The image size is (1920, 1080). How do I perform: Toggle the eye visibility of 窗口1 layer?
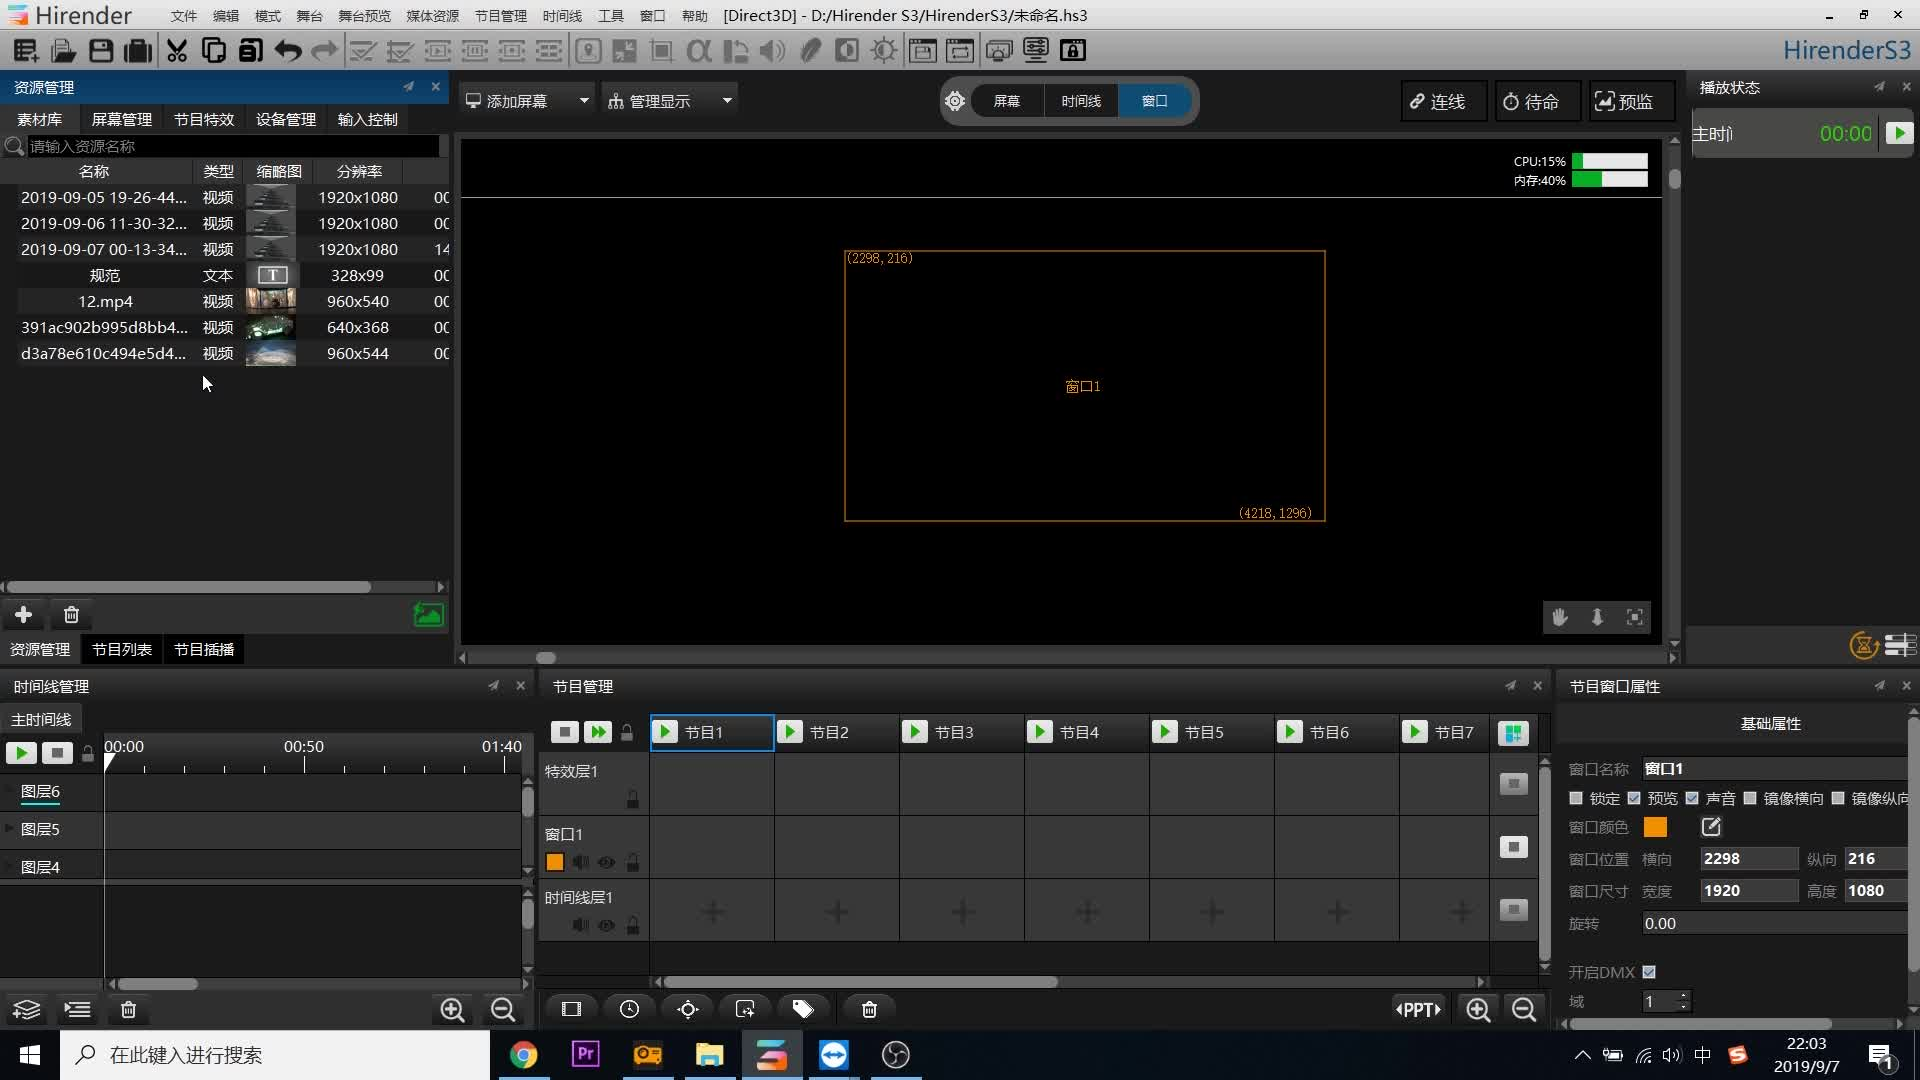[606, 862]
